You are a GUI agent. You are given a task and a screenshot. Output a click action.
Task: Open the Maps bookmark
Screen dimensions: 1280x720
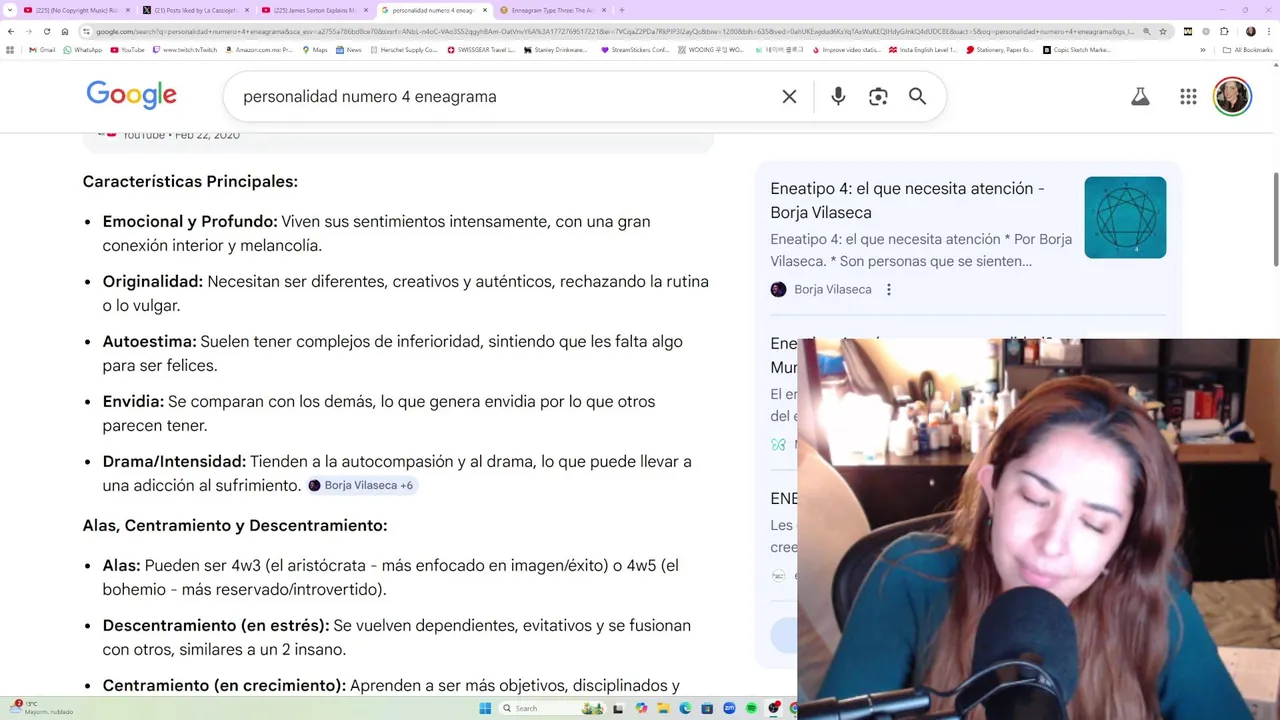pos(315,50)
